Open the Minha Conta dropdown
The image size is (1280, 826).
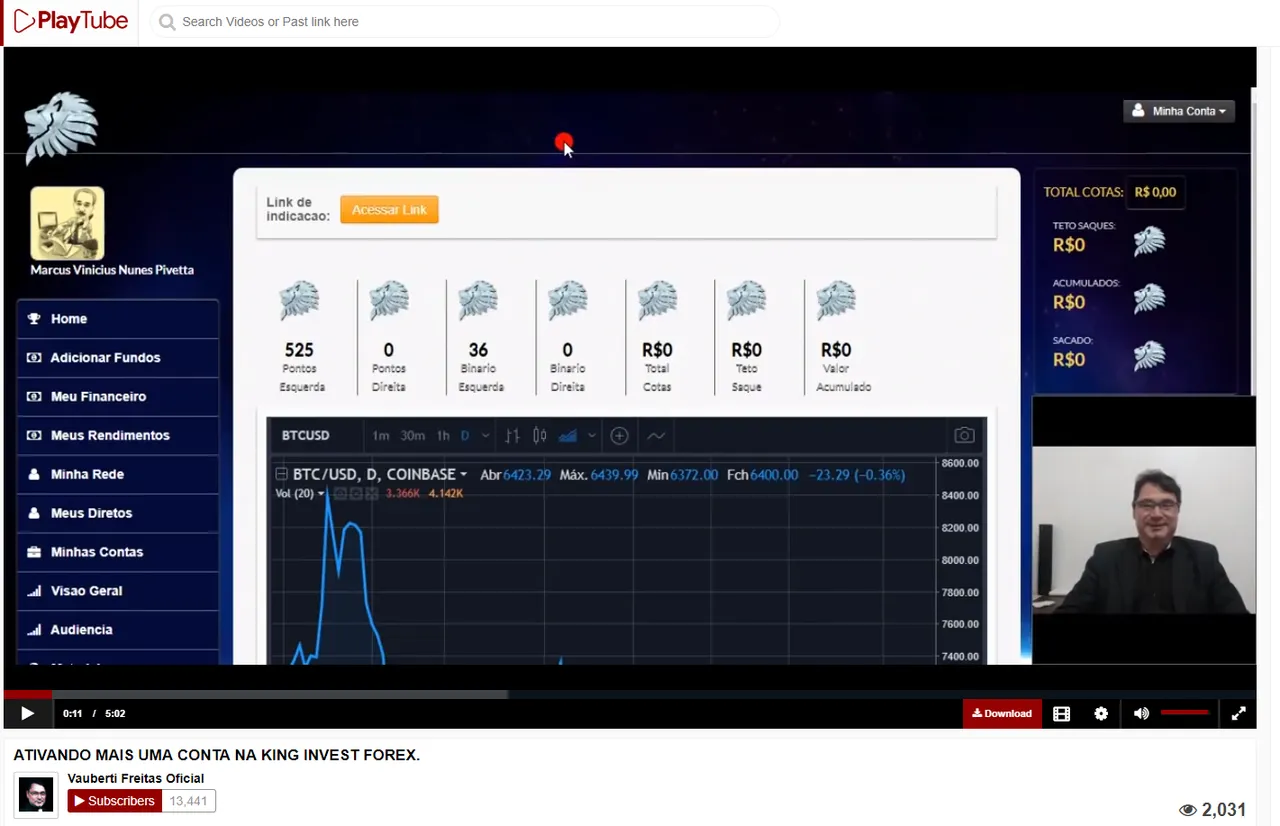point(1179,111)
